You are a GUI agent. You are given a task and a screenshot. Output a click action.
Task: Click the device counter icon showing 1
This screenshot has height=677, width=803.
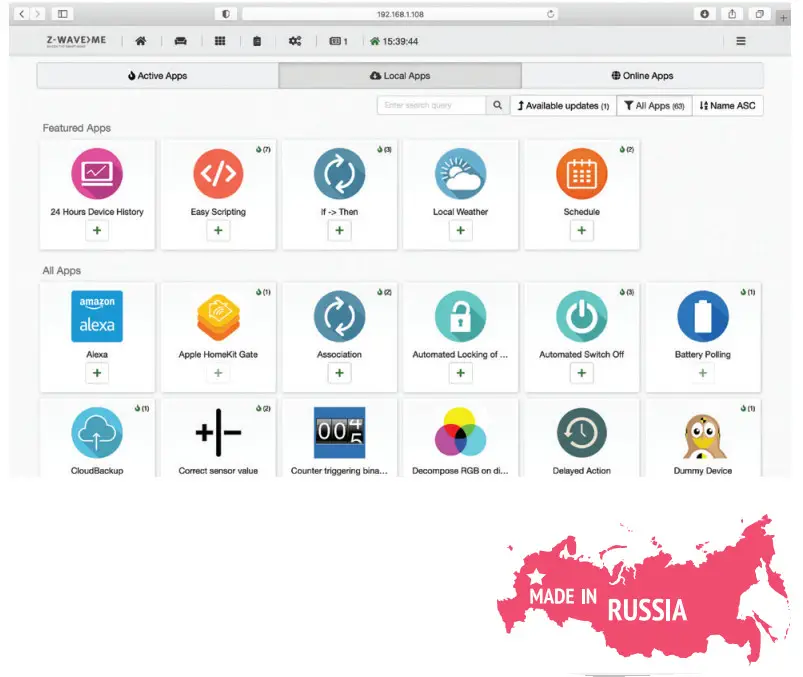(x=338, y=41)
